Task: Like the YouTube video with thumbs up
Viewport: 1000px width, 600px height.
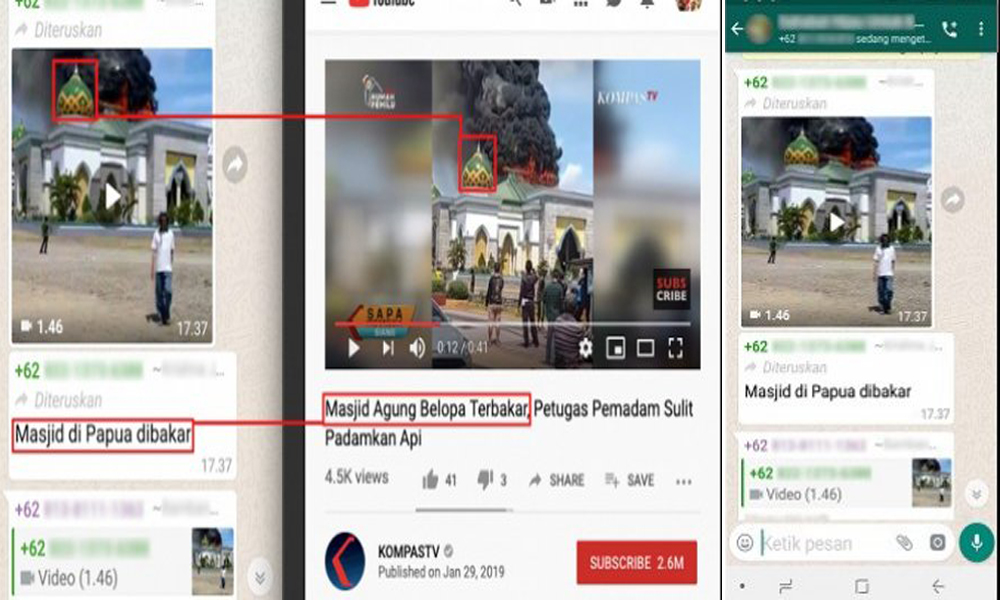Action: pos(431,480)
